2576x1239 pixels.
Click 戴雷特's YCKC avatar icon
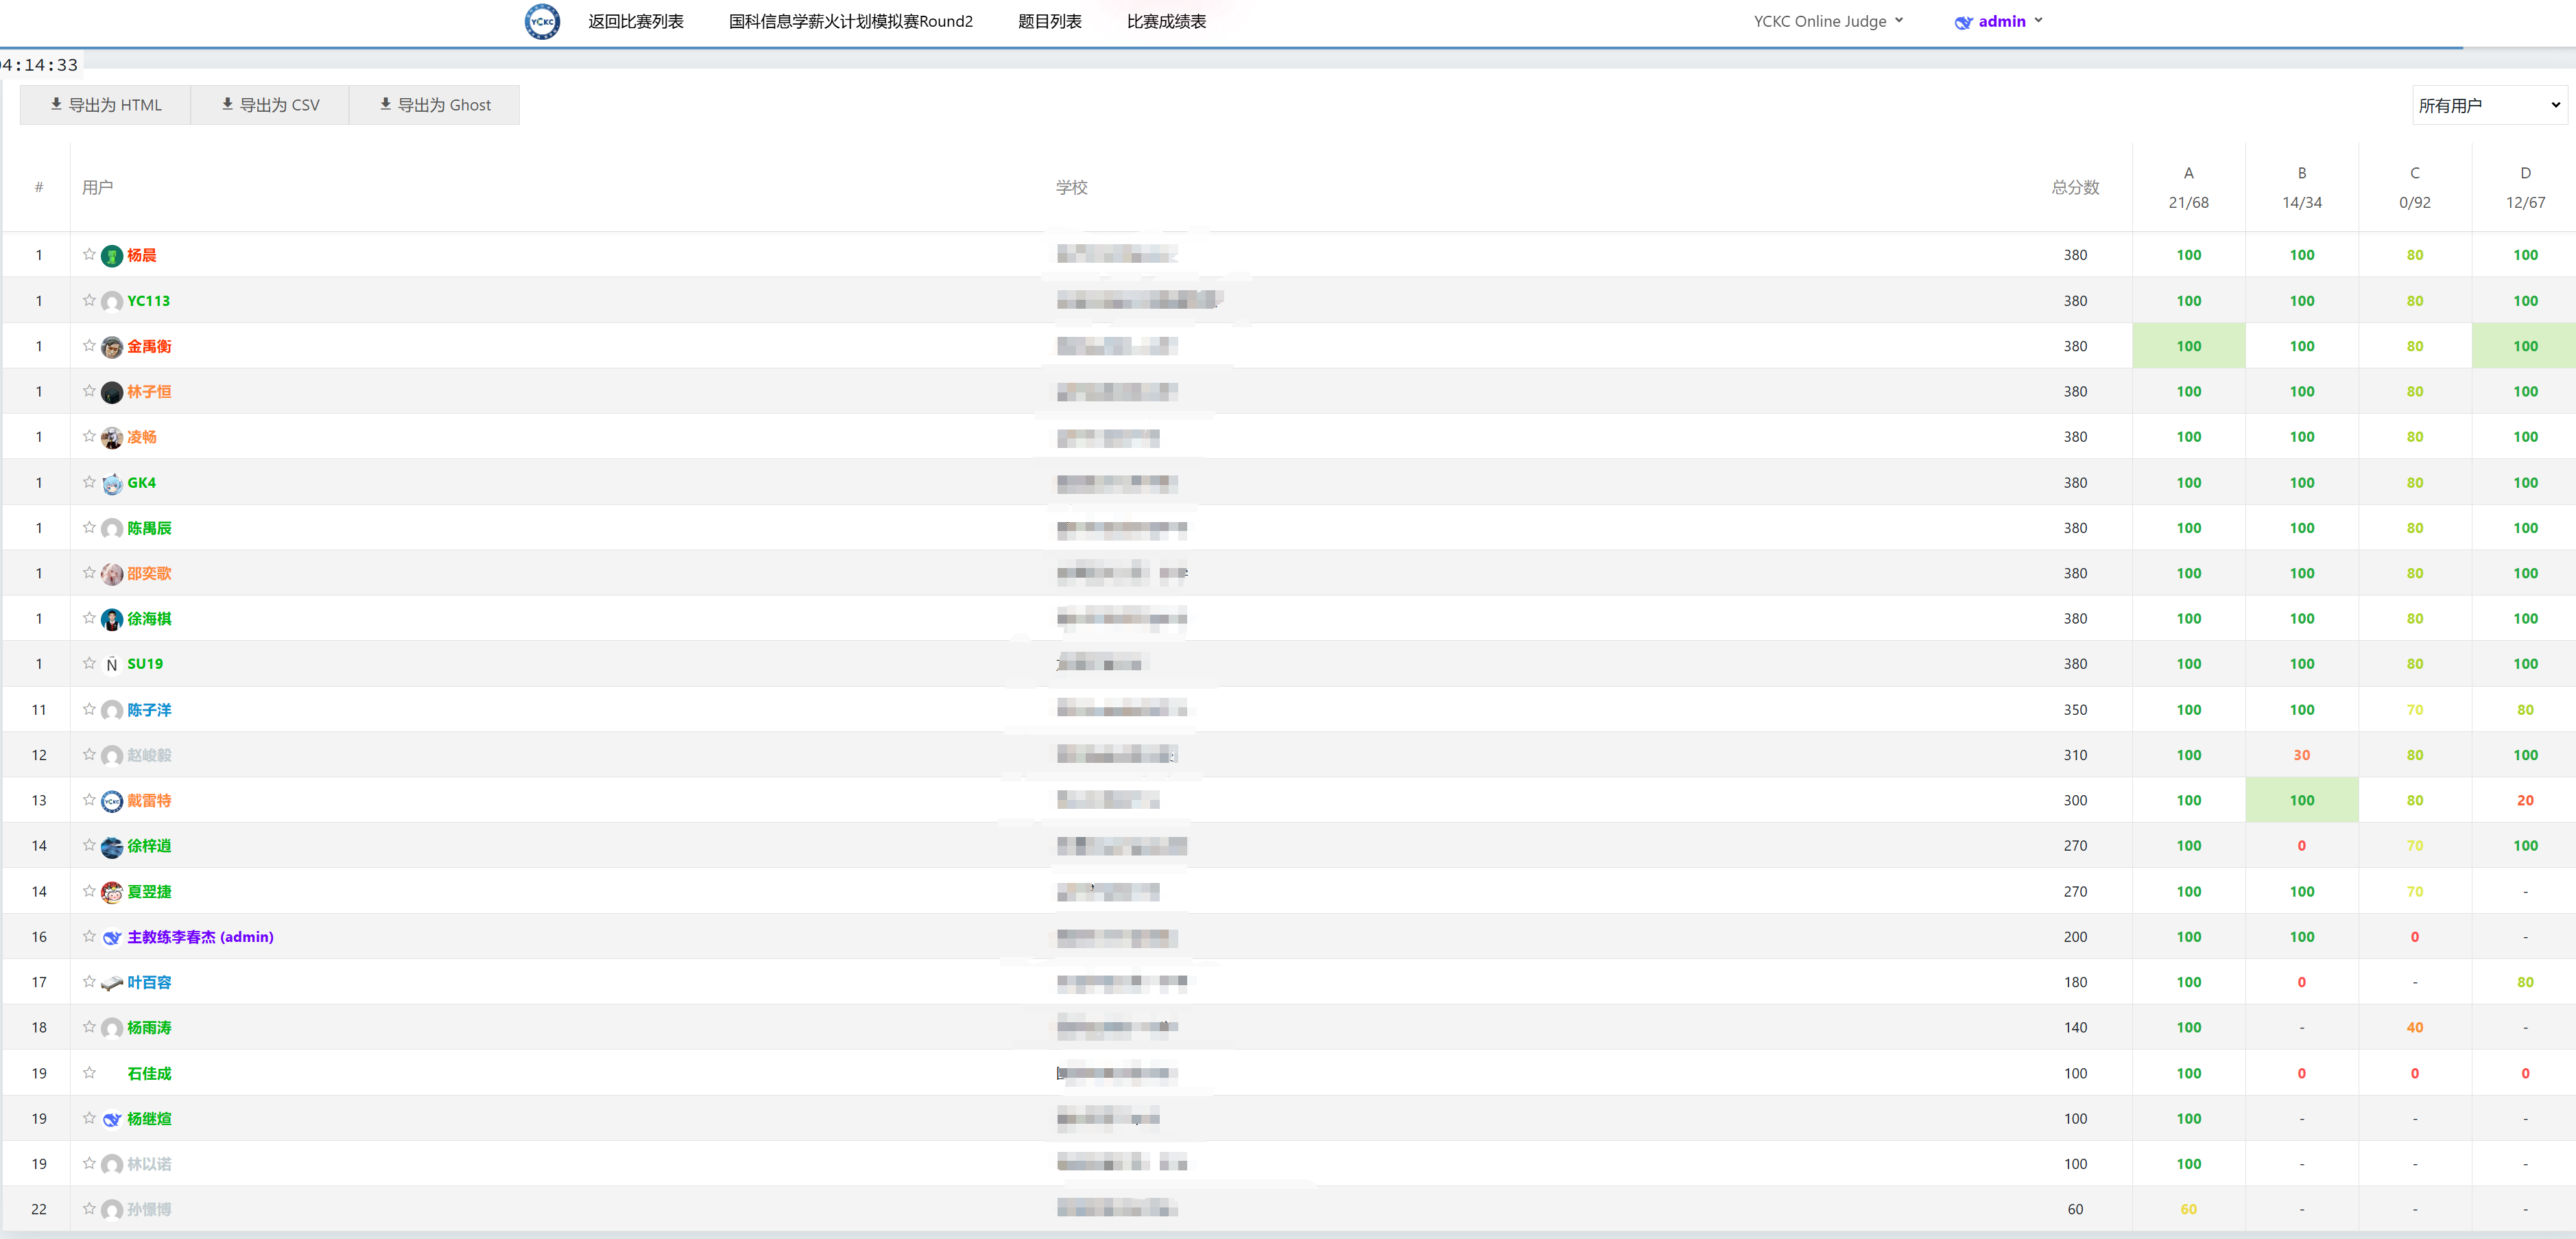pyautogui.click(x=112, y=801)
